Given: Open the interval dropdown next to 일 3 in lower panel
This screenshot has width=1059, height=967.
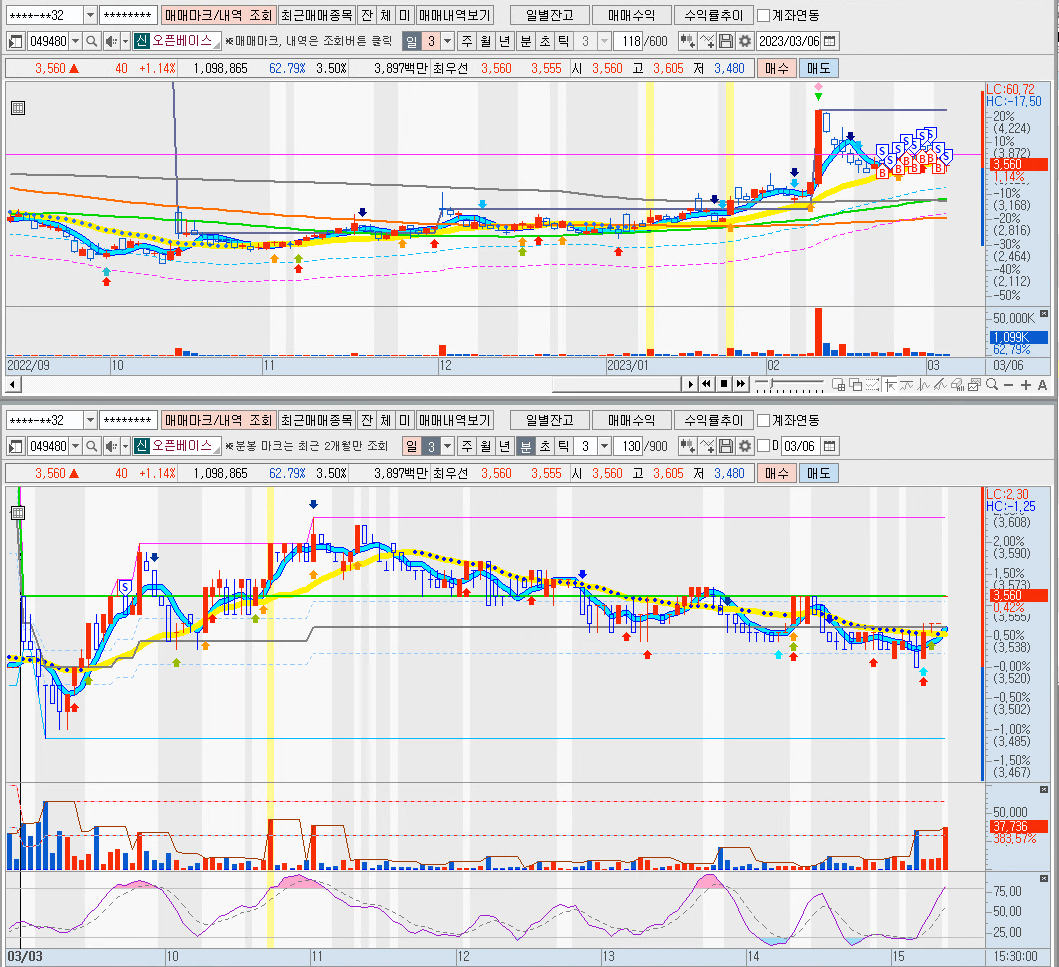Looking at the screenshot, I should click(x=447, y=446).
